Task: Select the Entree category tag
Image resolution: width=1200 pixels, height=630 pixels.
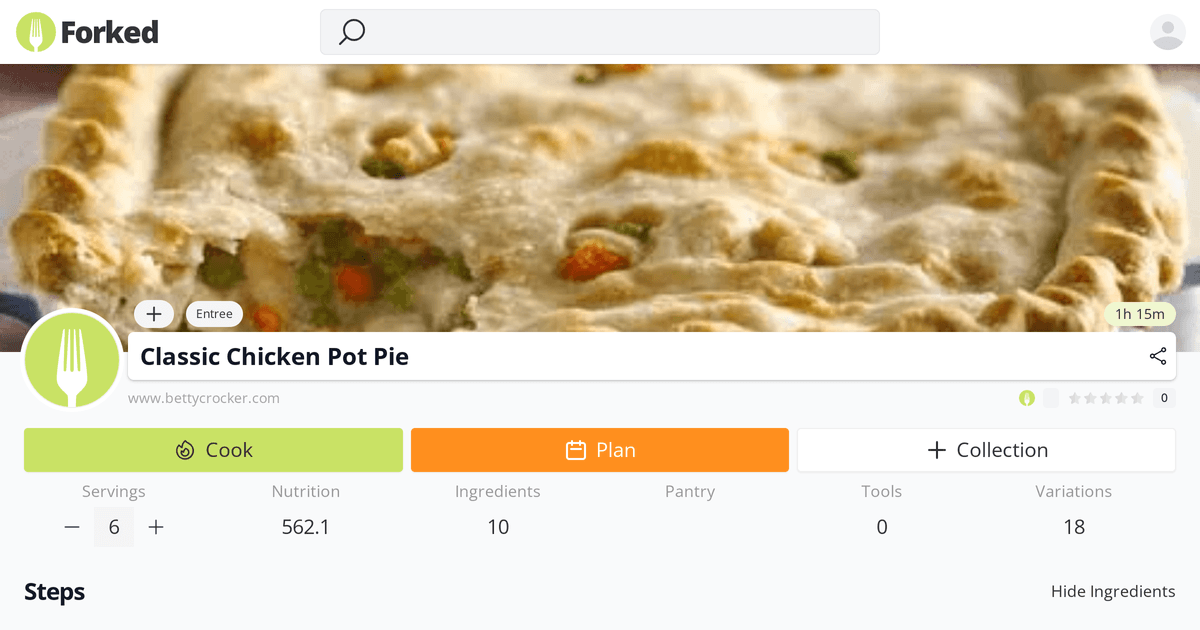Action: (x=214, y=313)
